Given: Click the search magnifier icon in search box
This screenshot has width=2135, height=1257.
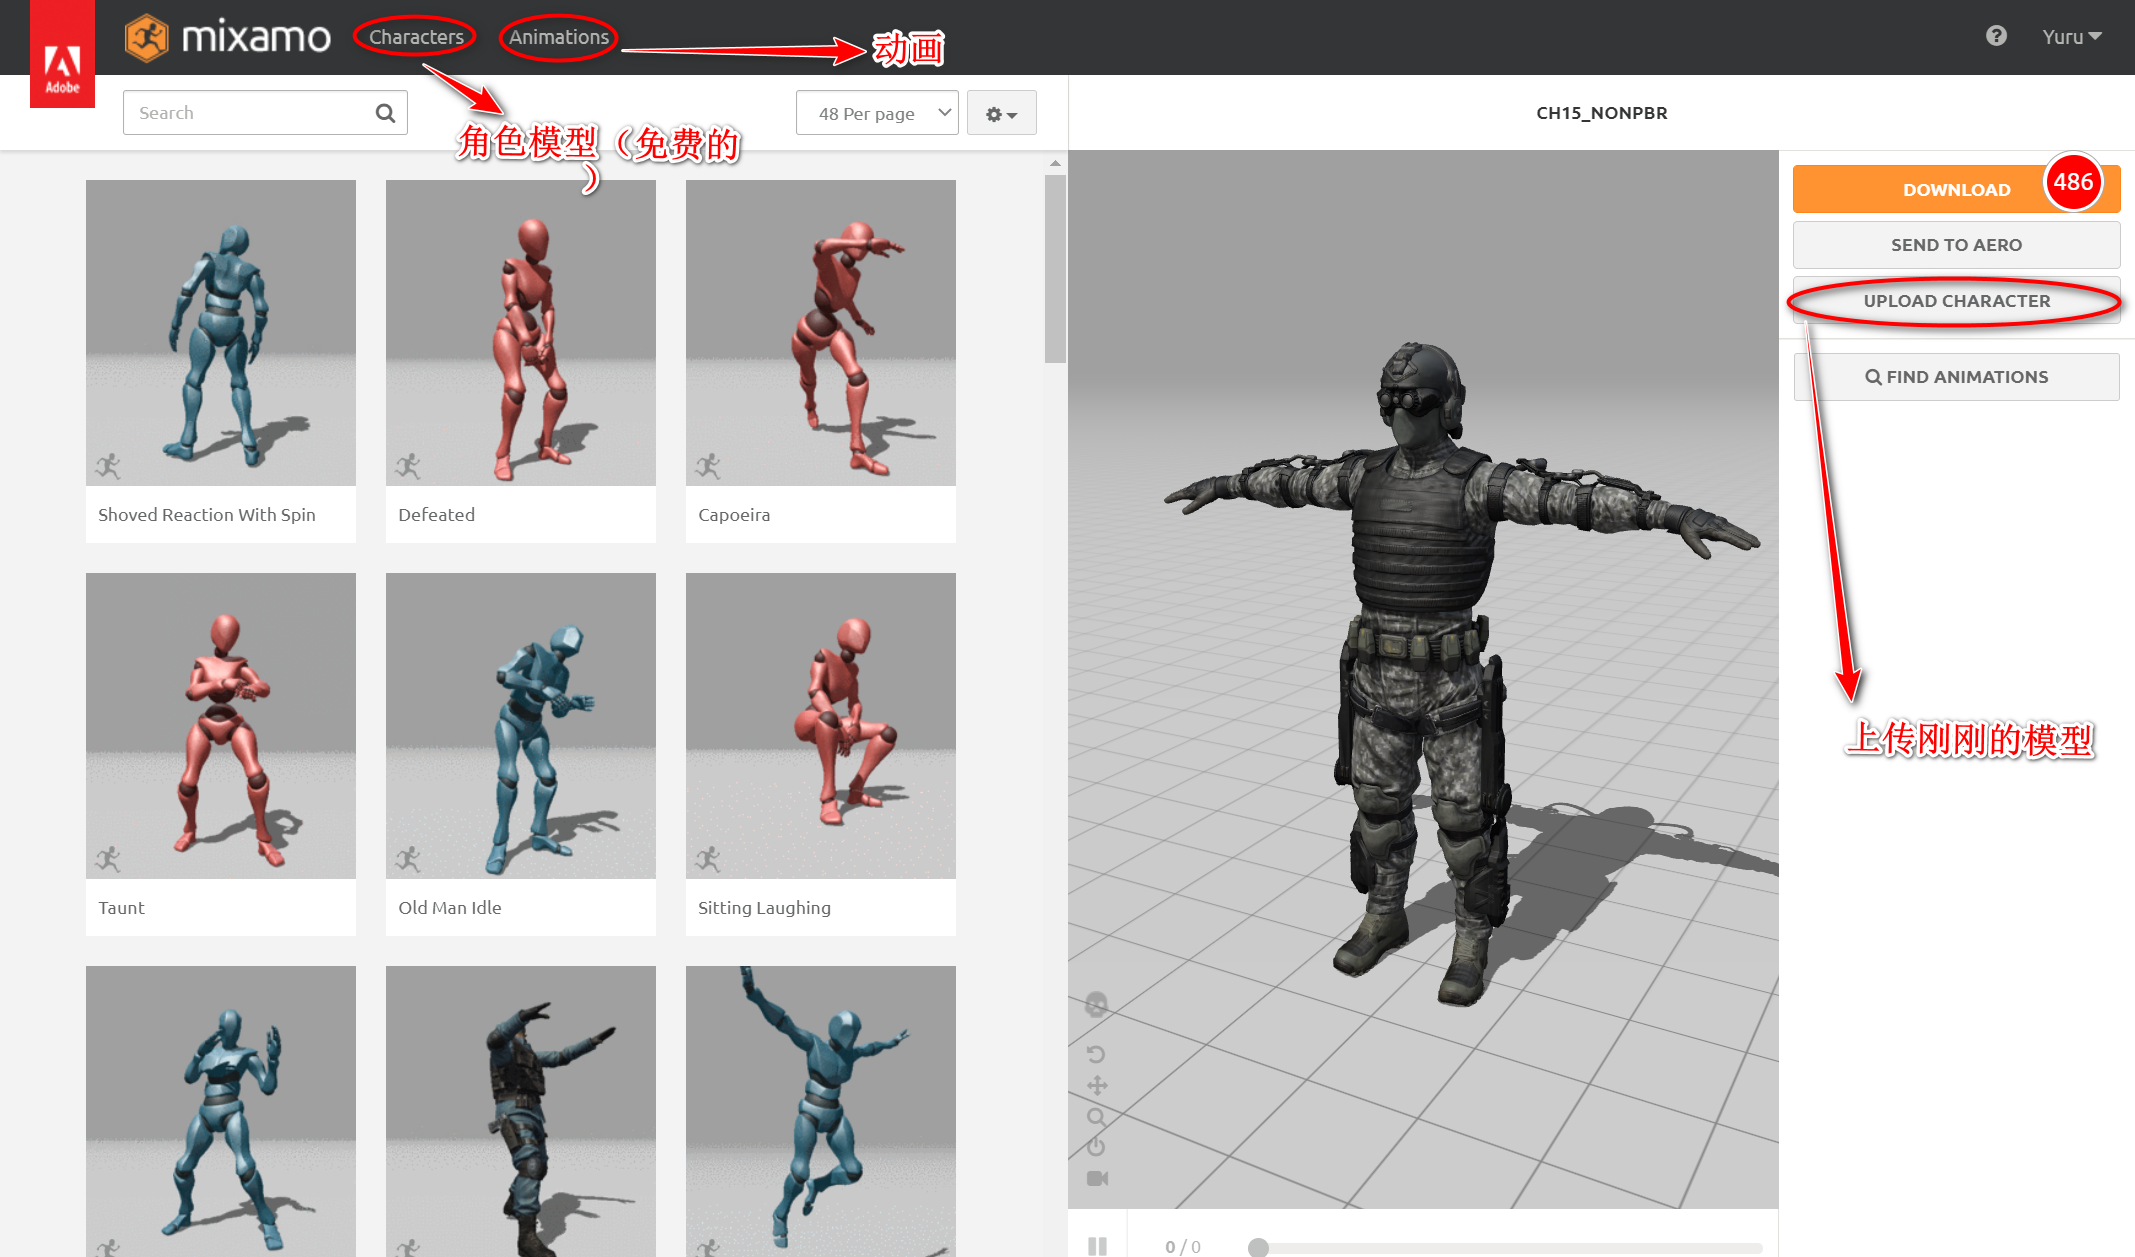Looking at the screenshot, I should (x=385, y=113).
